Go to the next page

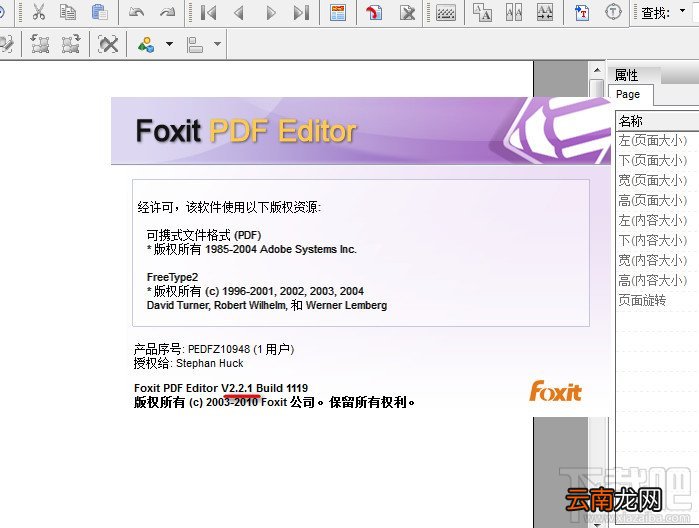coord(270,12)
